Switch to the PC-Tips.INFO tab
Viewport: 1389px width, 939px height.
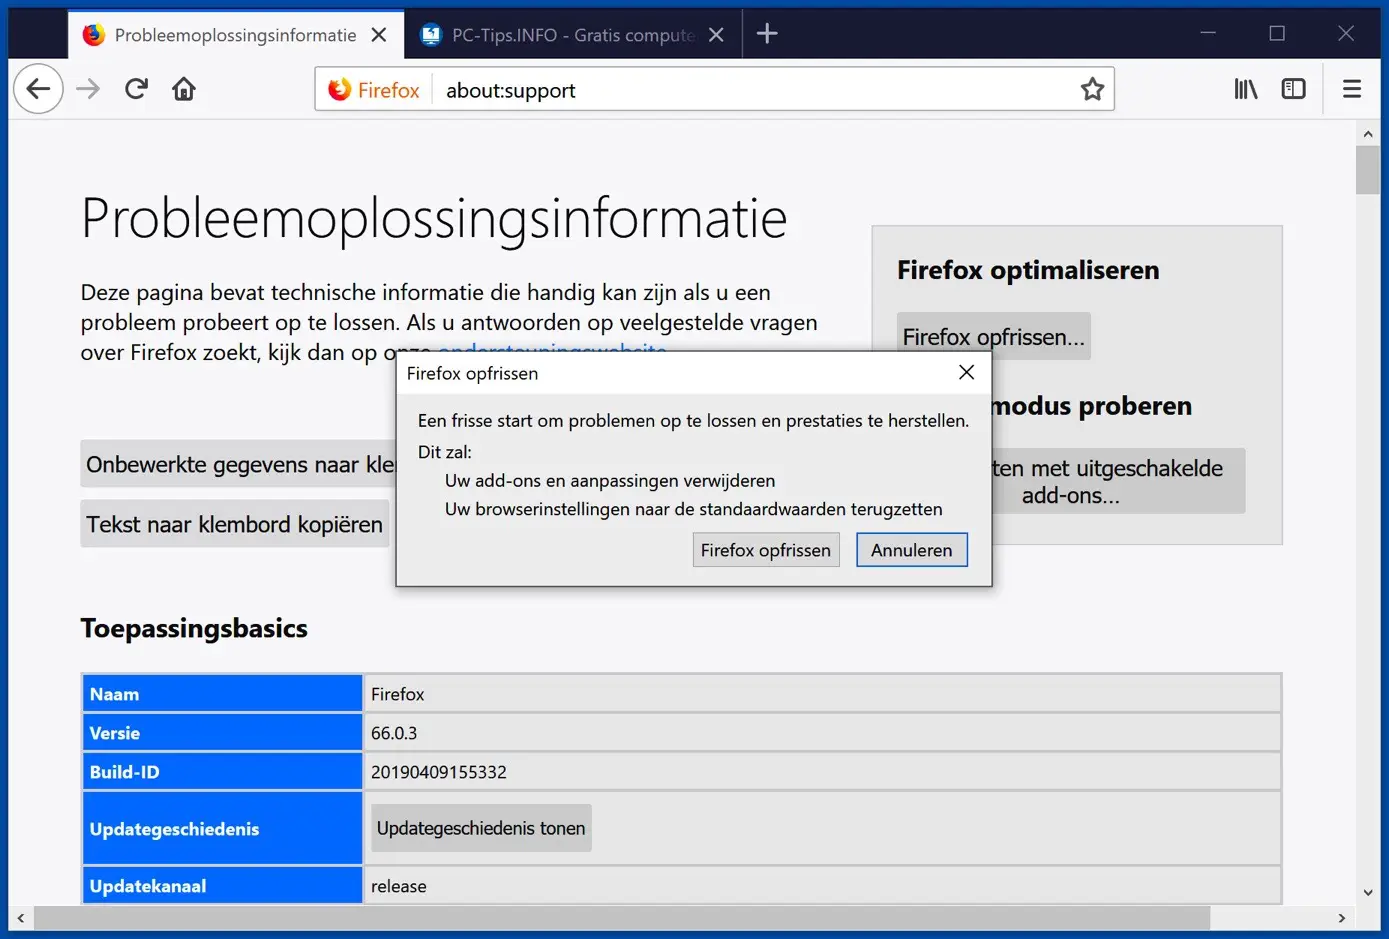573,35
